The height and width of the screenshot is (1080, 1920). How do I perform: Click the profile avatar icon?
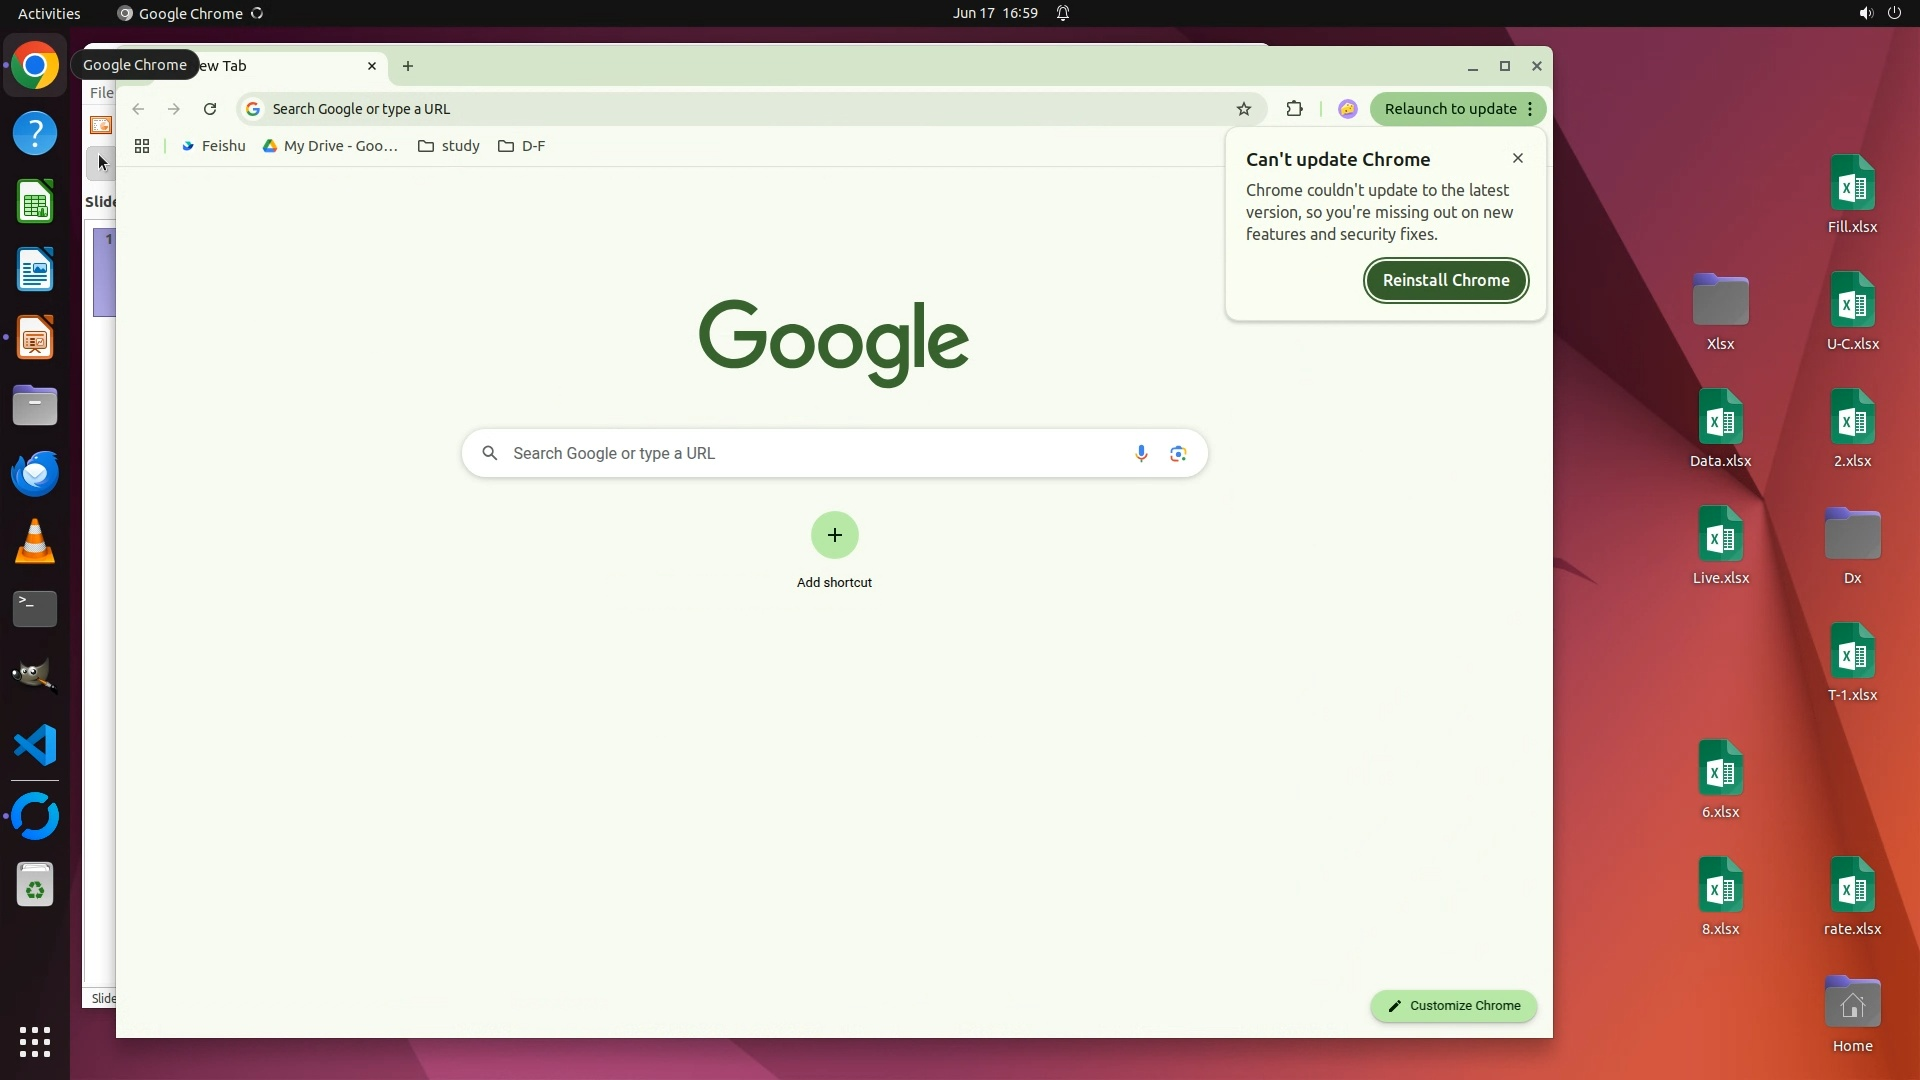coord(1347,109)
